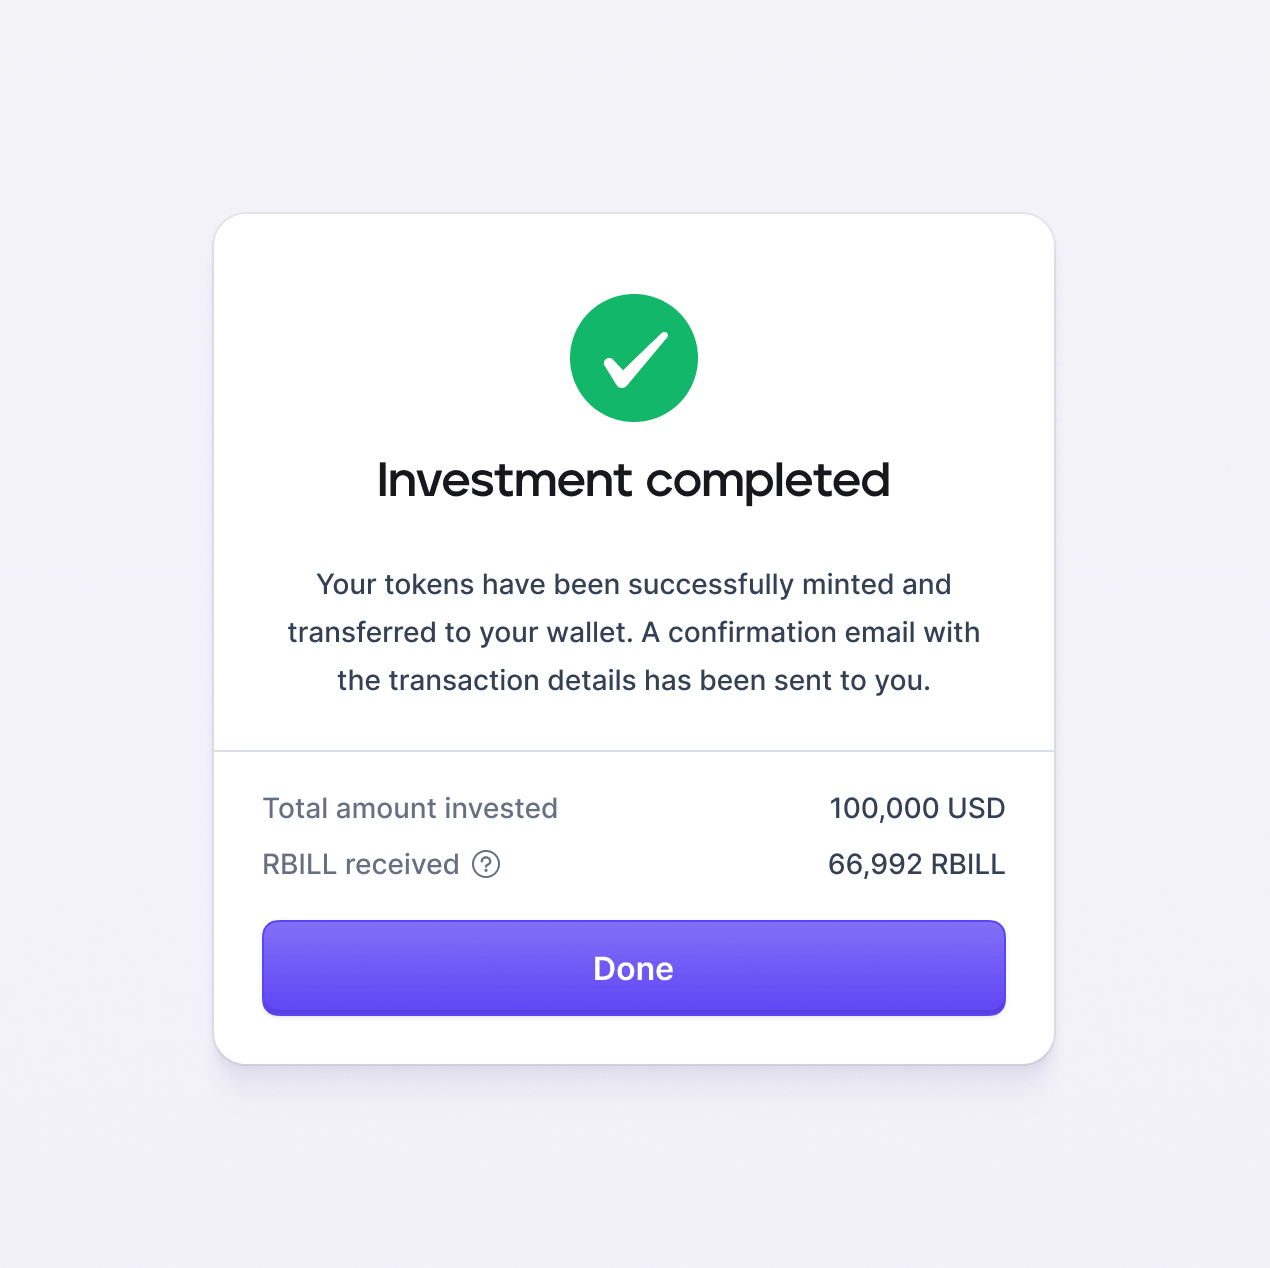
Task: Click the horizontal divider line in the card
Action: point(633,750)
